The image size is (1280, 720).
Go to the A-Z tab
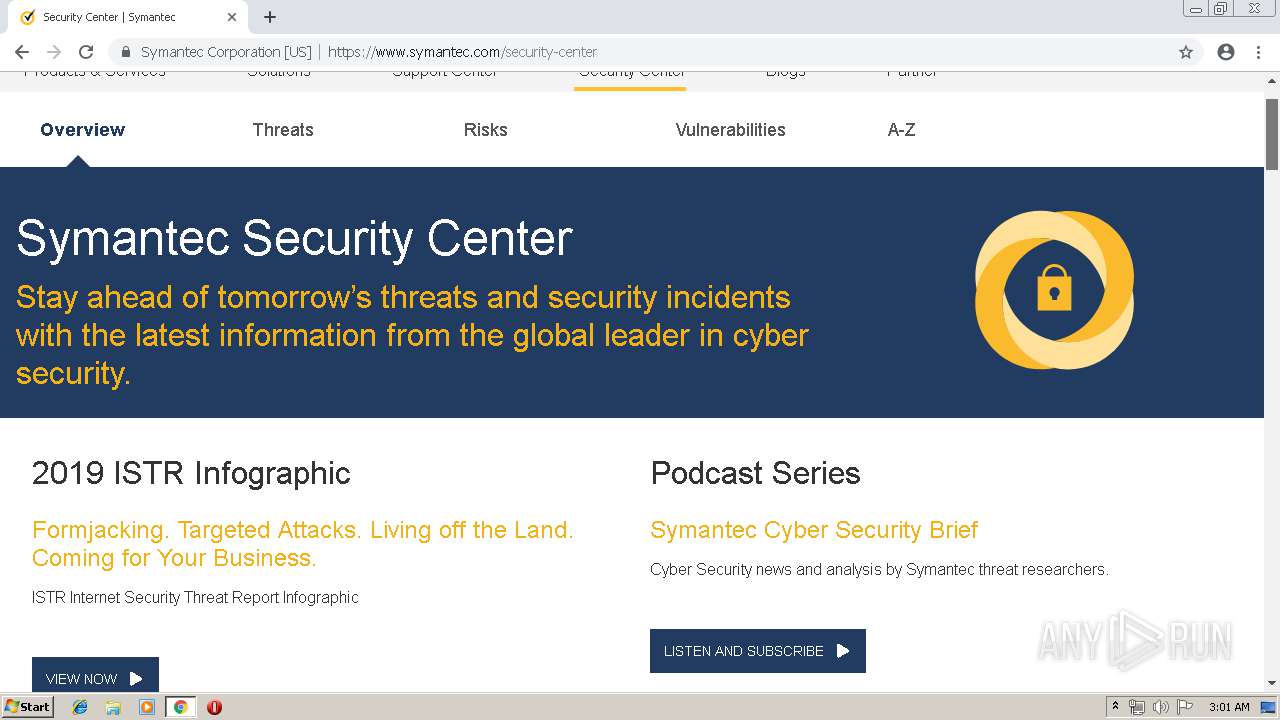(901, 130)
